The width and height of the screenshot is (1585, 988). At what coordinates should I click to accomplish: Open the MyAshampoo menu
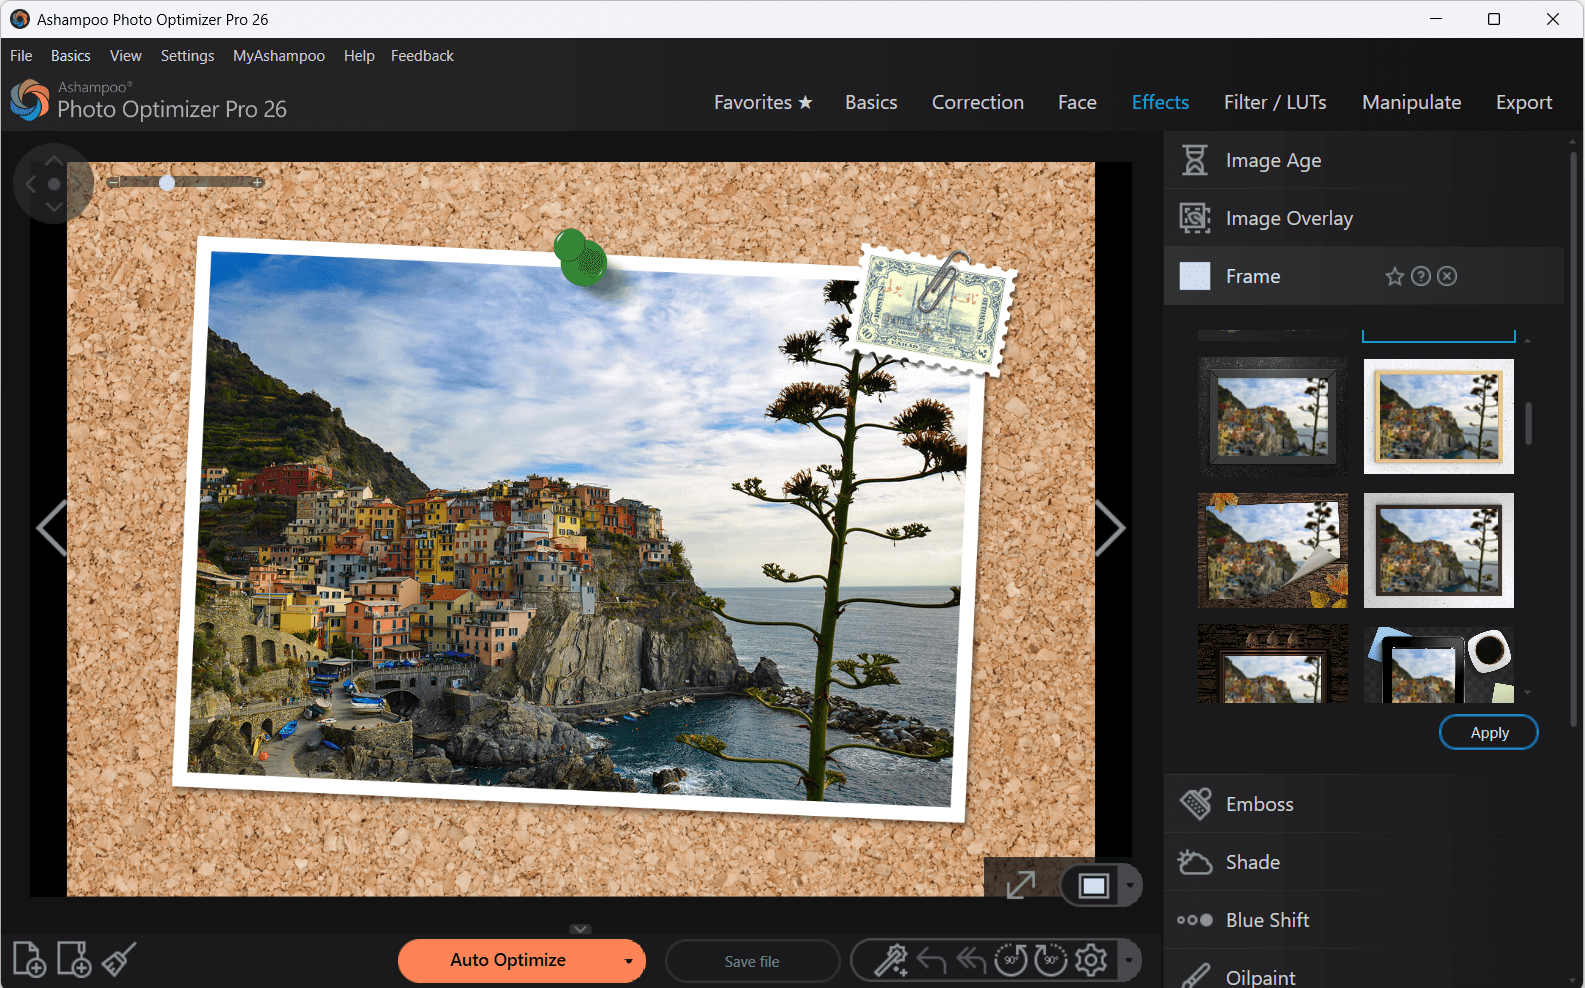tap(278, 56)
